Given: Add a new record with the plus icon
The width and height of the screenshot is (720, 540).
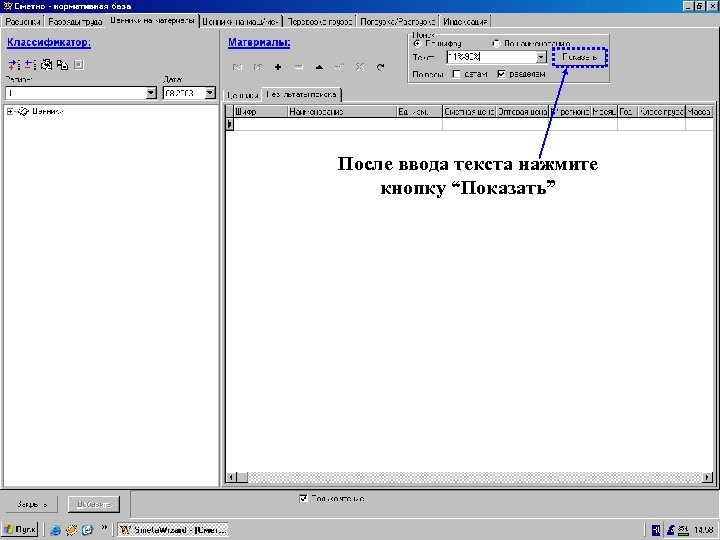Looking at the screenshot, I should coord(278,68).
